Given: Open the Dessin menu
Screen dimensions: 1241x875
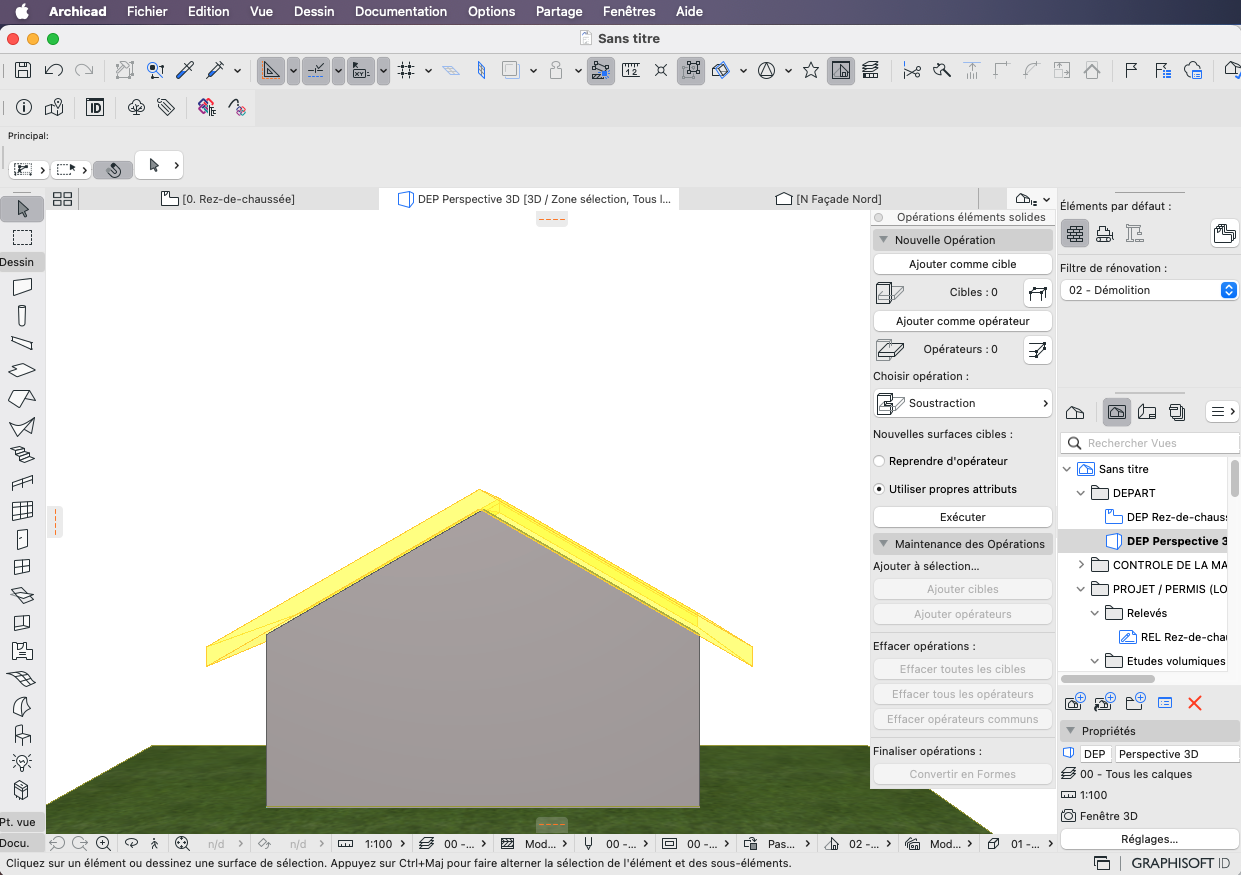Looking at the screenshot, I should coord(314,12).
